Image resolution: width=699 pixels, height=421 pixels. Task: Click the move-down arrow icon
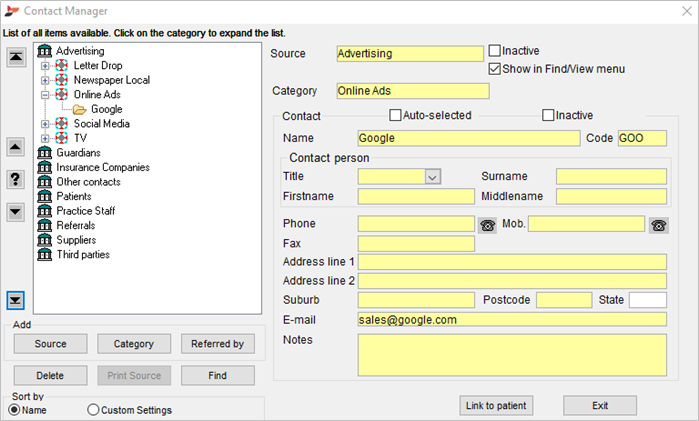(16, 212)
